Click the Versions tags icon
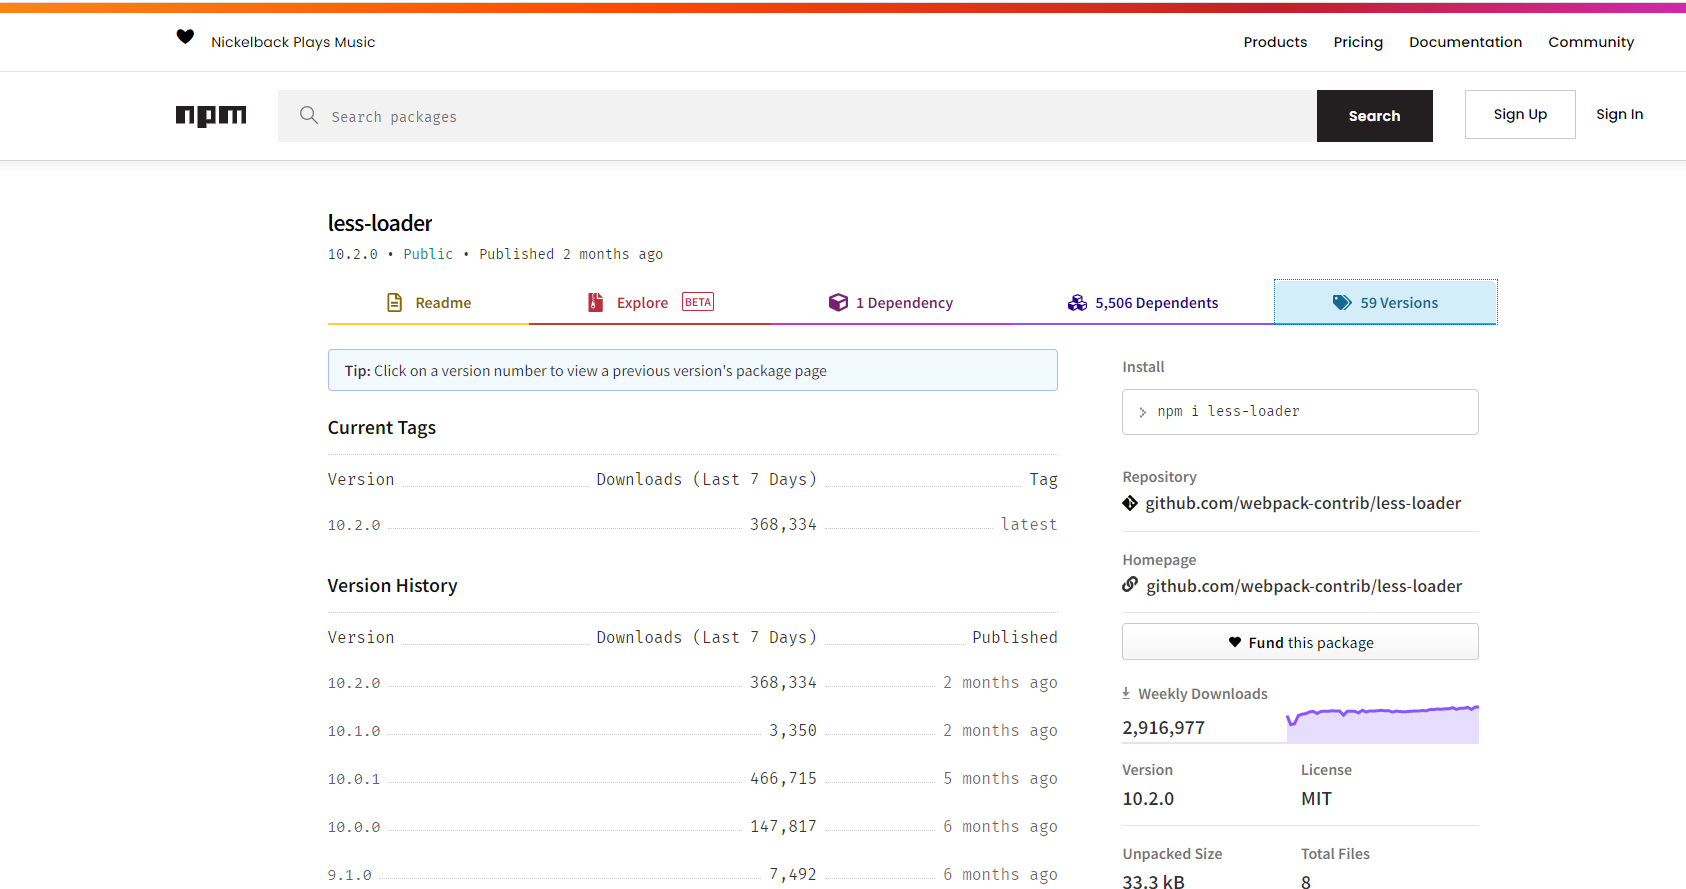This screenshot has height=889, width=1686. [1342, 303]
